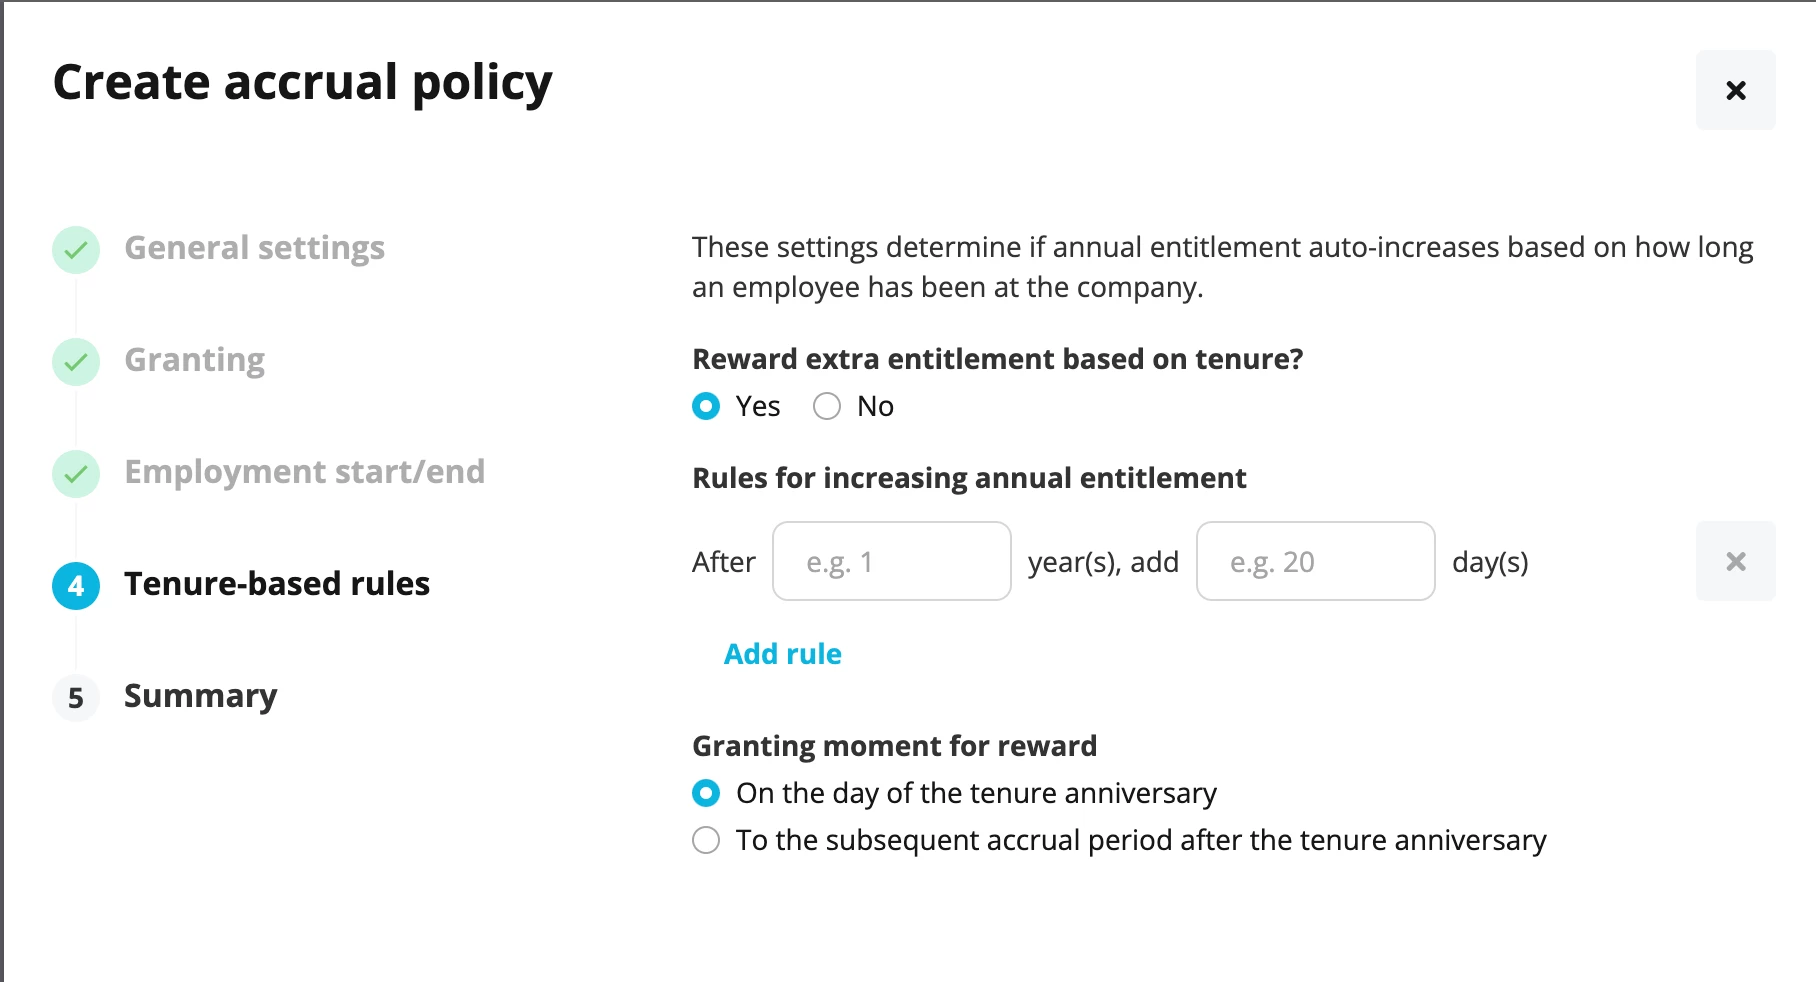The height and width of the screenshot is (982, 1816).
Task: Close the Create accrual policy dialog
Action: (1735, 90)
